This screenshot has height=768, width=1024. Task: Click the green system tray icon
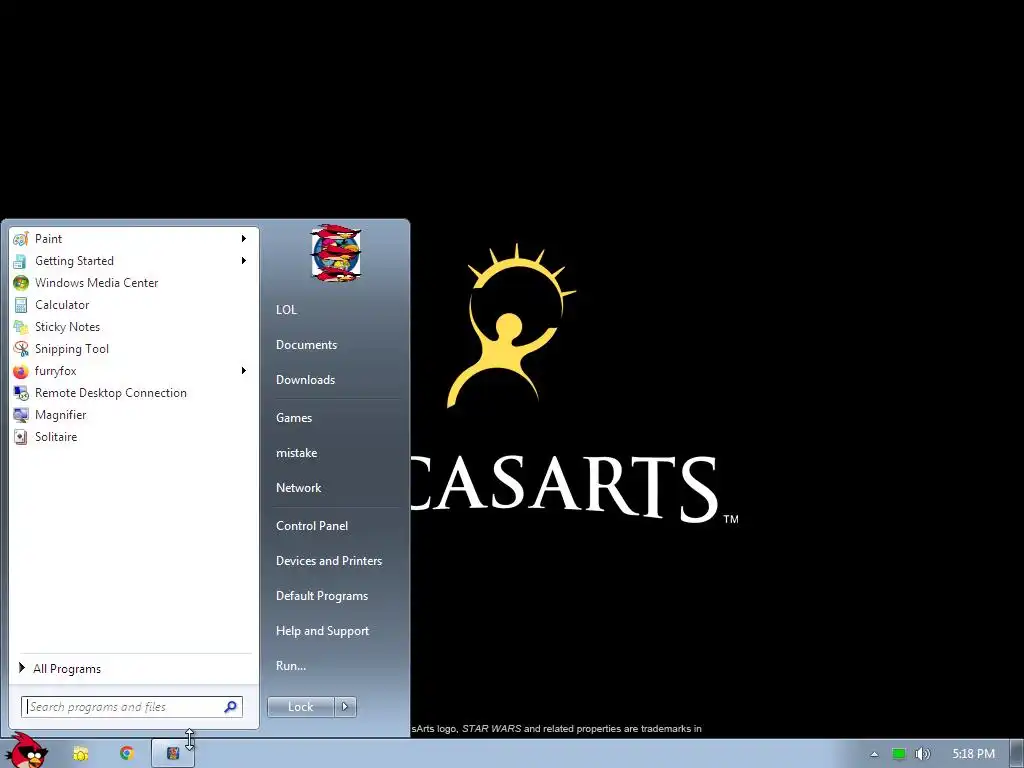(x=899, y=754)
